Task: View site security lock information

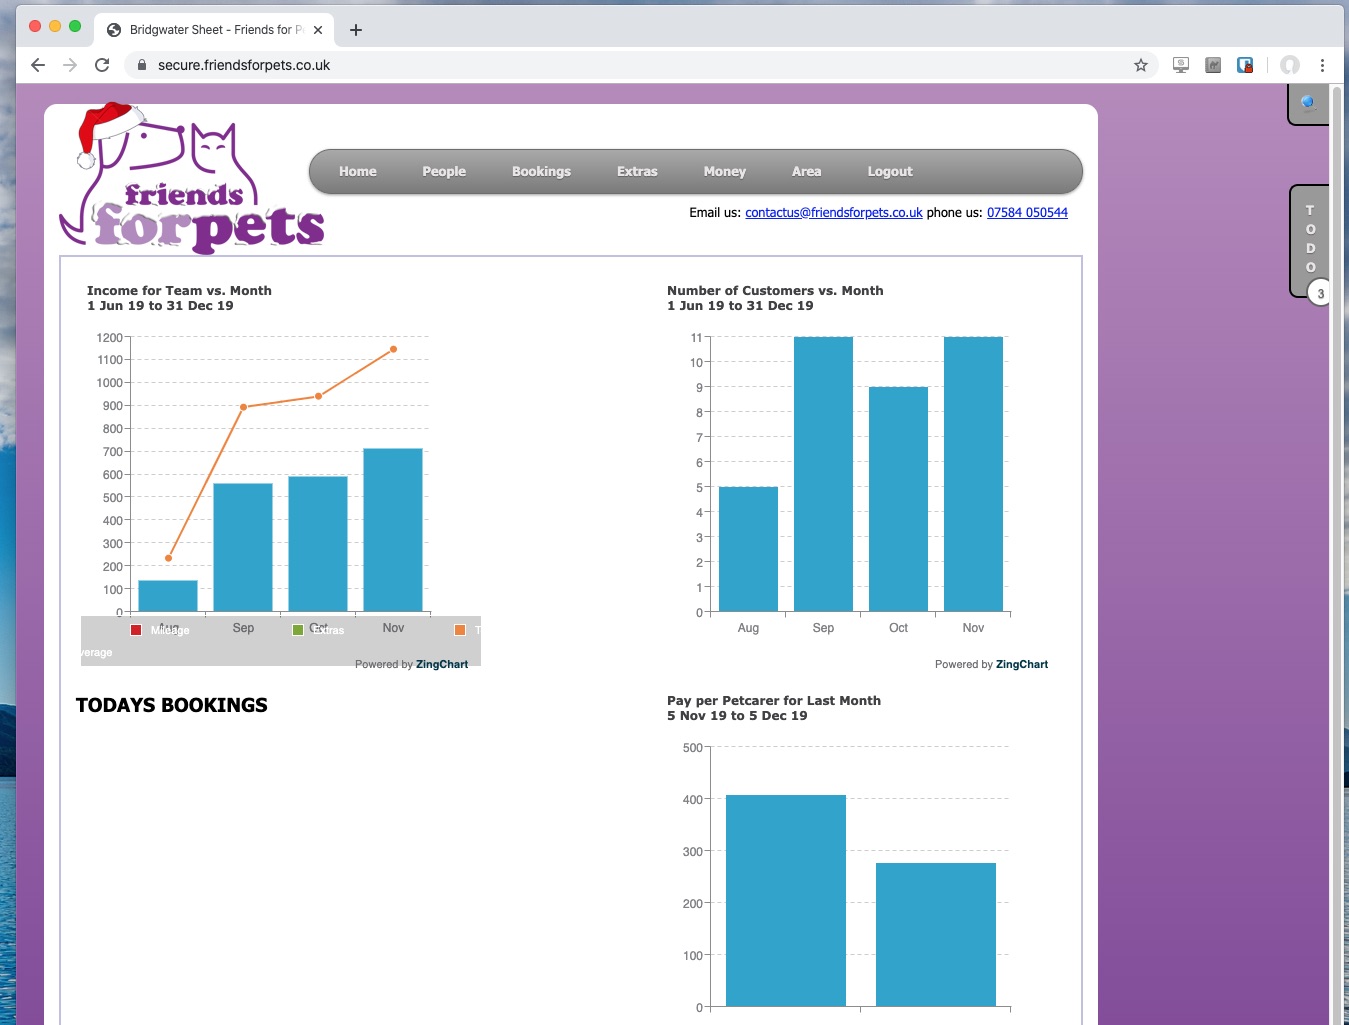Action: [x=142, y=65]
